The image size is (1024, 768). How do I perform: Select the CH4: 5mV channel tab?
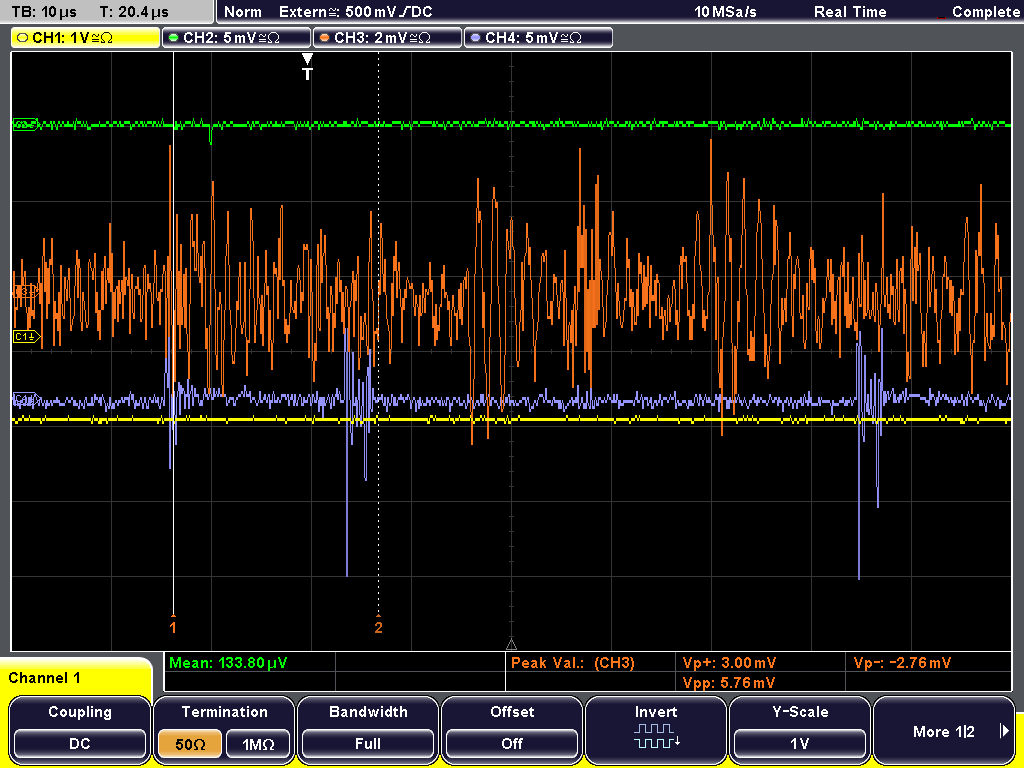538,38
